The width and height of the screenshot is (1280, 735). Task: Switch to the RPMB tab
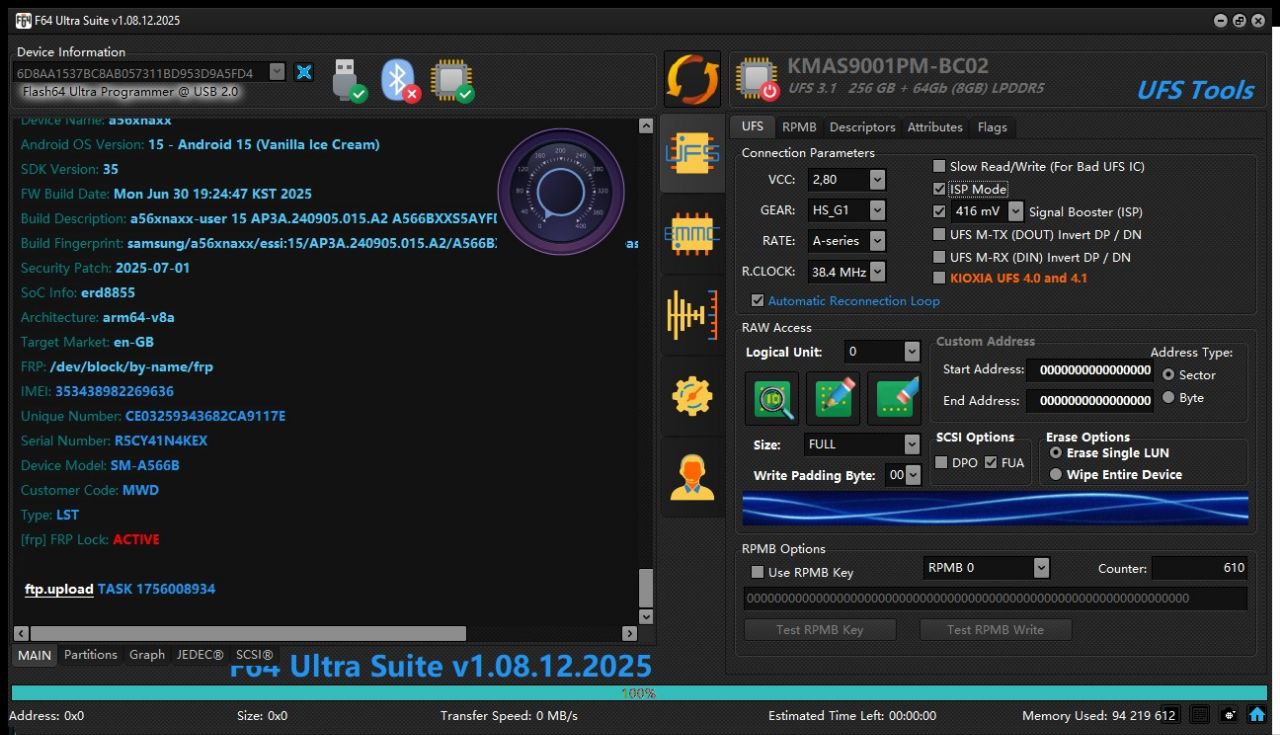tap(799, 127)
